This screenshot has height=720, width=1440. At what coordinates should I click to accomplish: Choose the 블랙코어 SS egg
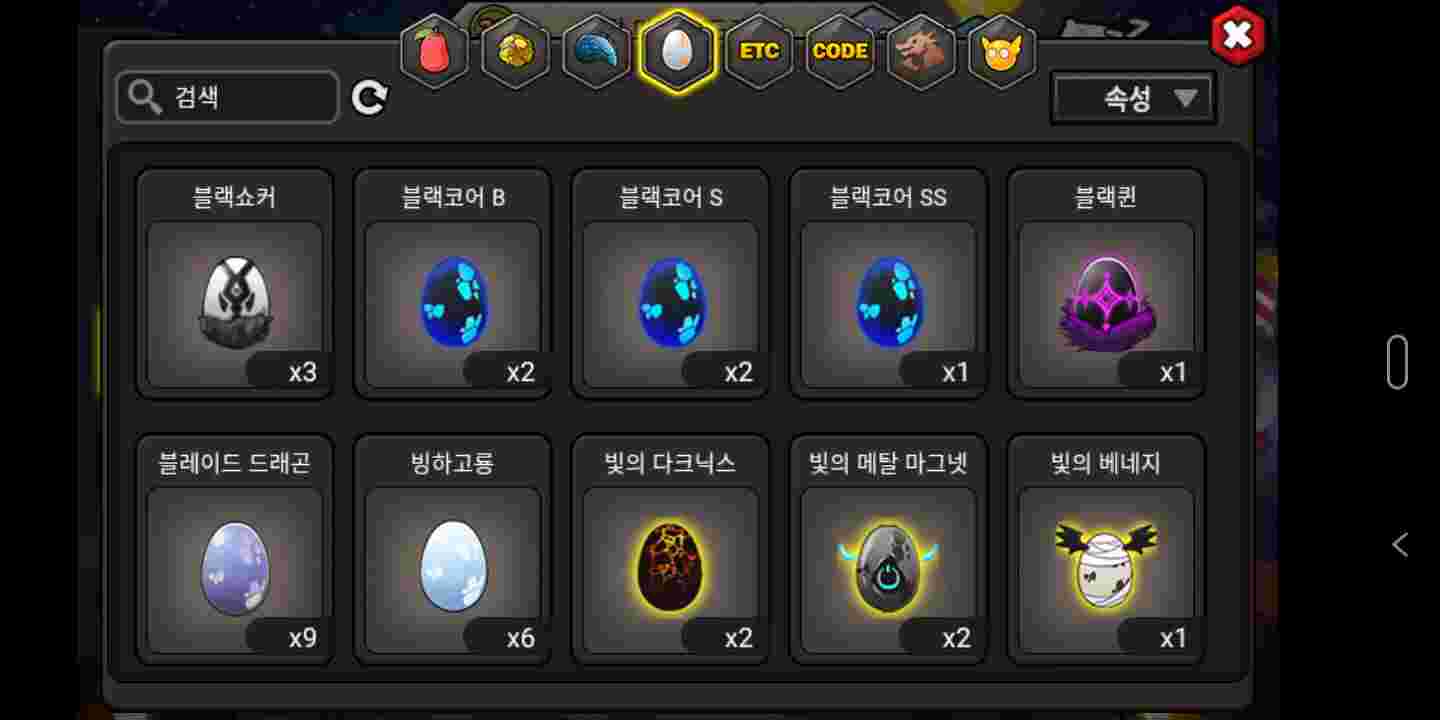[x=889, y=283]
